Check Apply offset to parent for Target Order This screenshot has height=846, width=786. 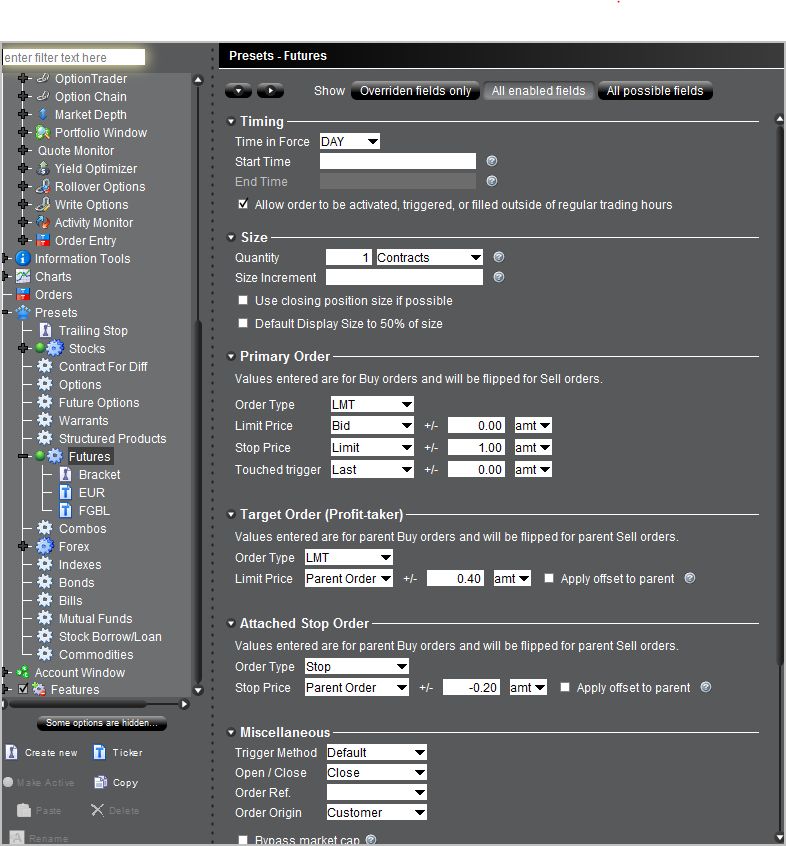click(549, 578)
